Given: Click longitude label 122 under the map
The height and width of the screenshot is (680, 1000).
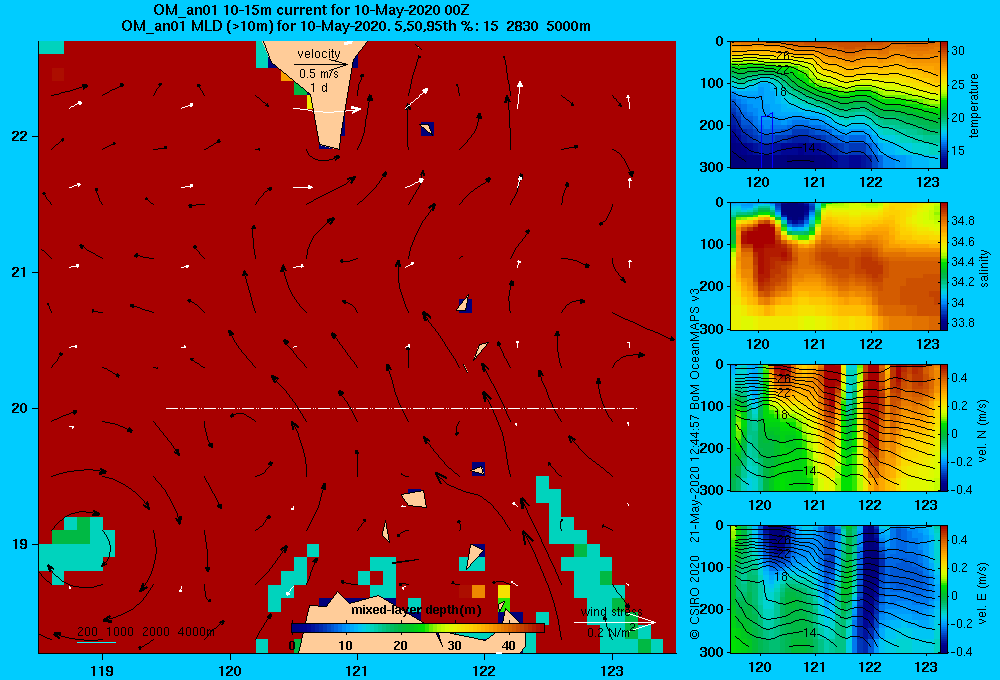Looking at the screenshot, I should pyautogui.click(x=485, y=670).
